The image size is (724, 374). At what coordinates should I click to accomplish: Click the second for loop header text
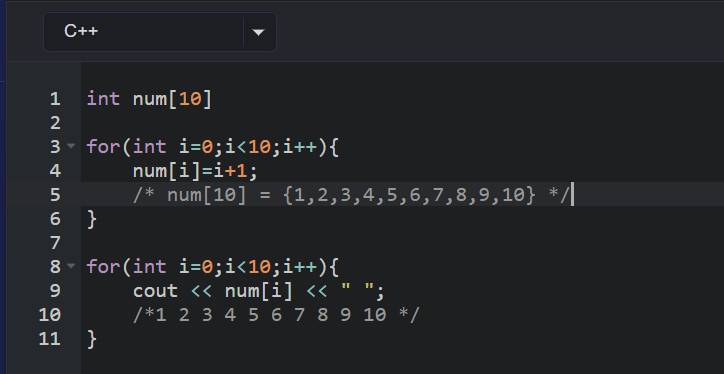213,267
